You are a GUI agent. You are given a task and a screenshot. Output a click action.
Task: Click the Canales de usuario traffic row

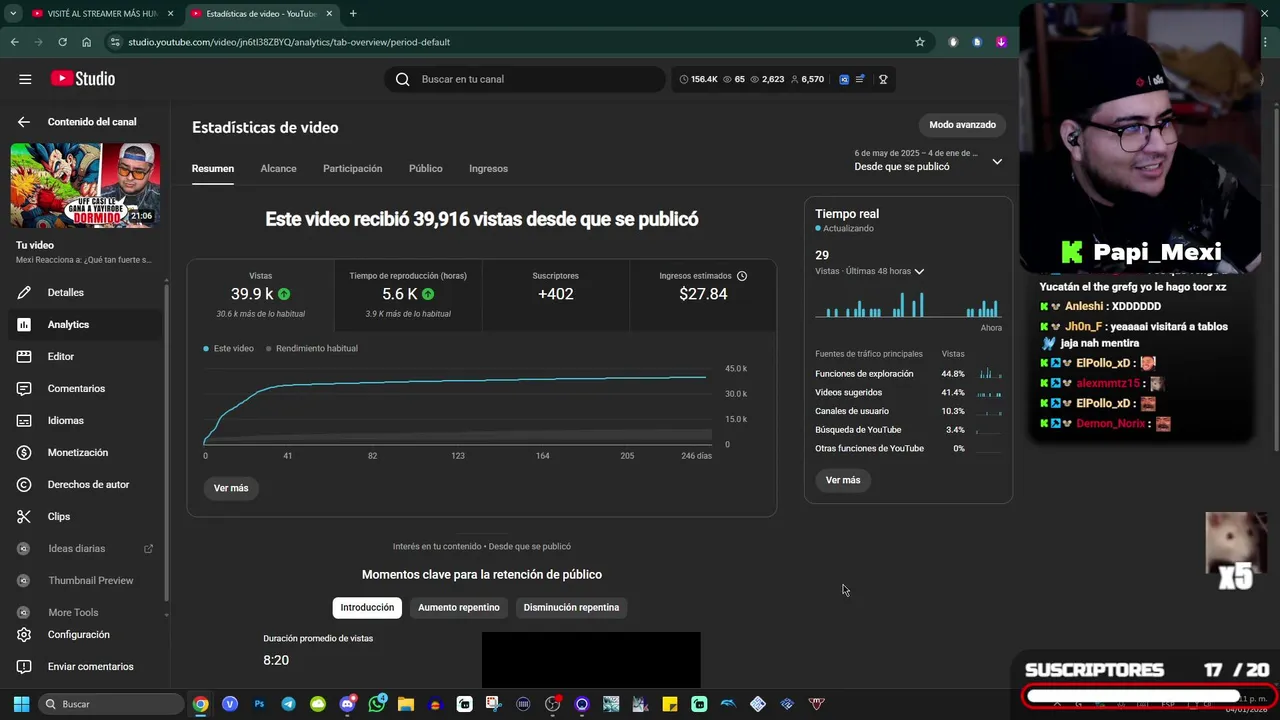tap(908, 411)
